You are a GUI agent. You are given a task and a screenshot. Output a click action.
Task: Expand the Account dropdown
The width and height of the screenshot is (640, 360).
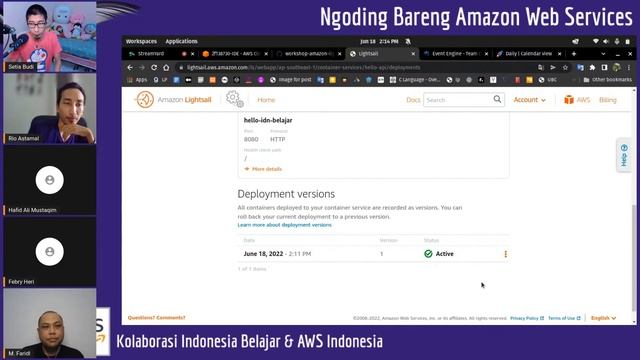(x=529, y=100)
